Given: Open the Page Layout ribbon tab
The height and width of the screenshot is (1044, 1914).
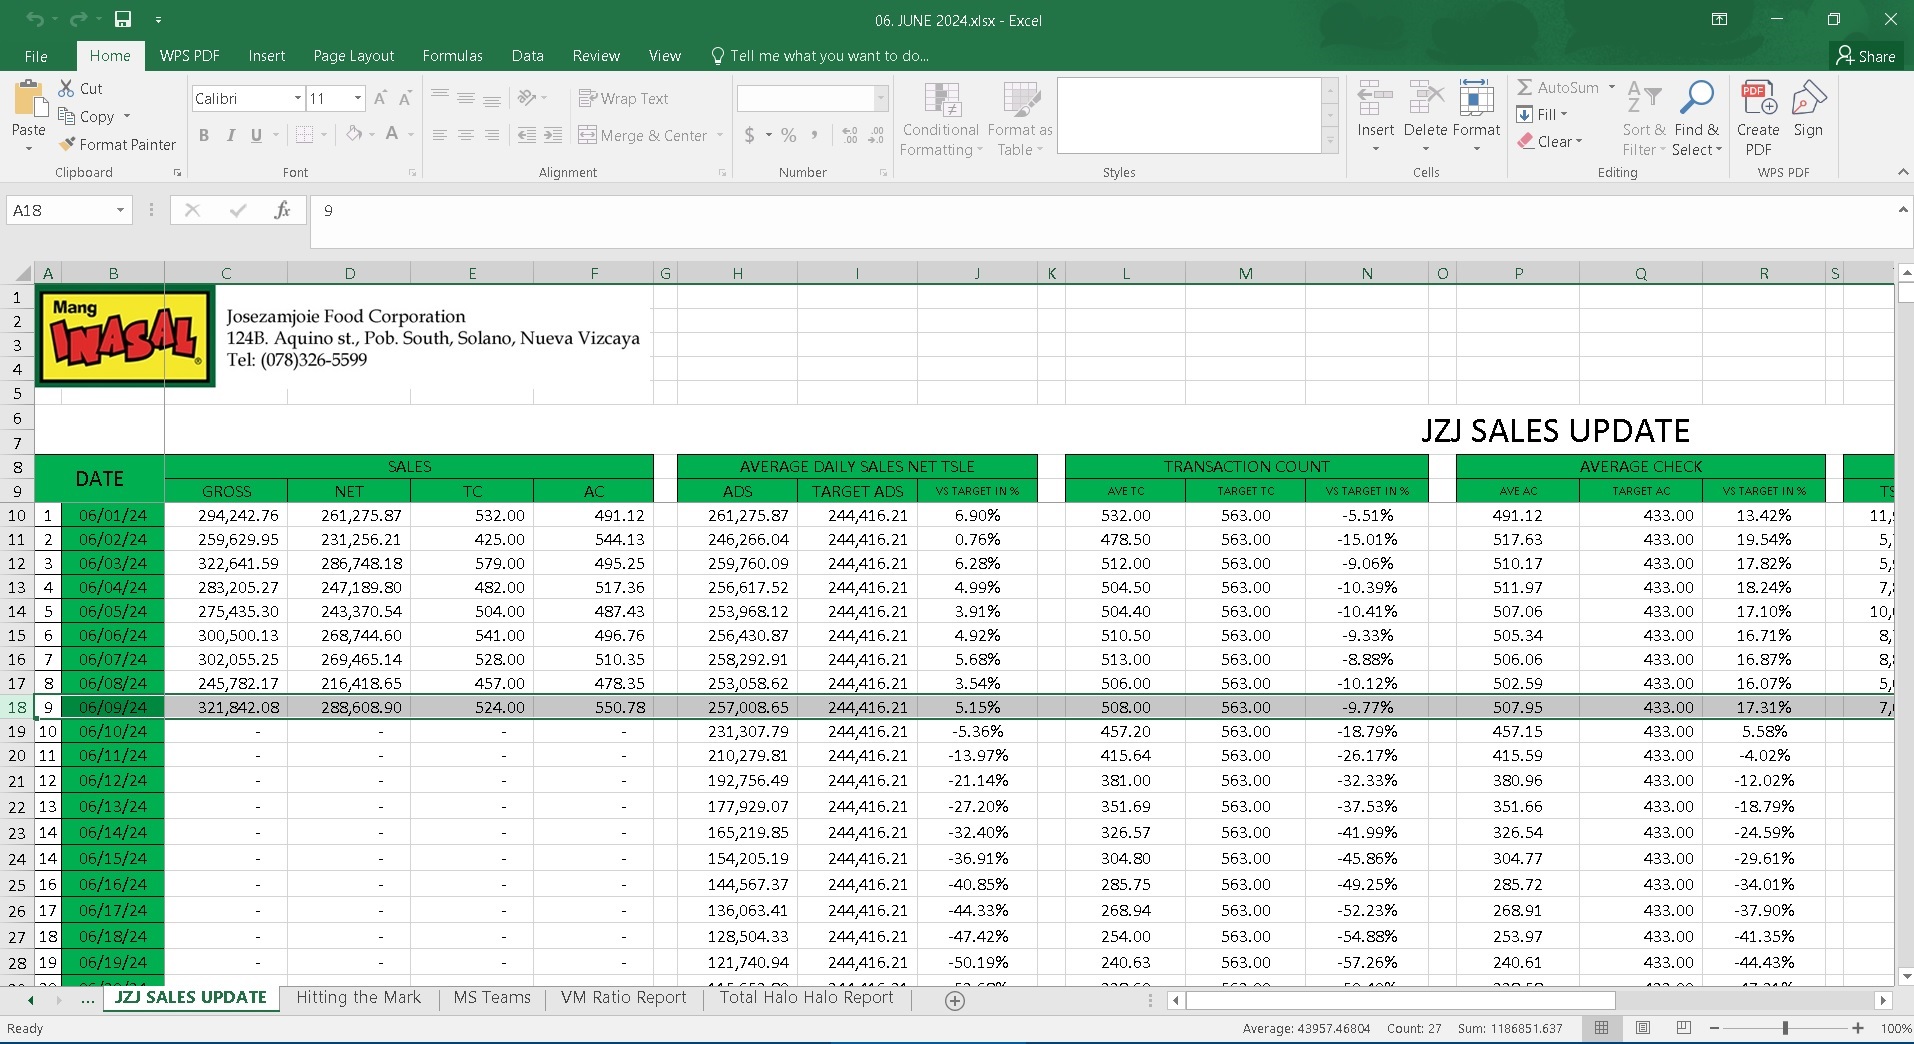Looking at the screenshot, I should click(353, 56).
